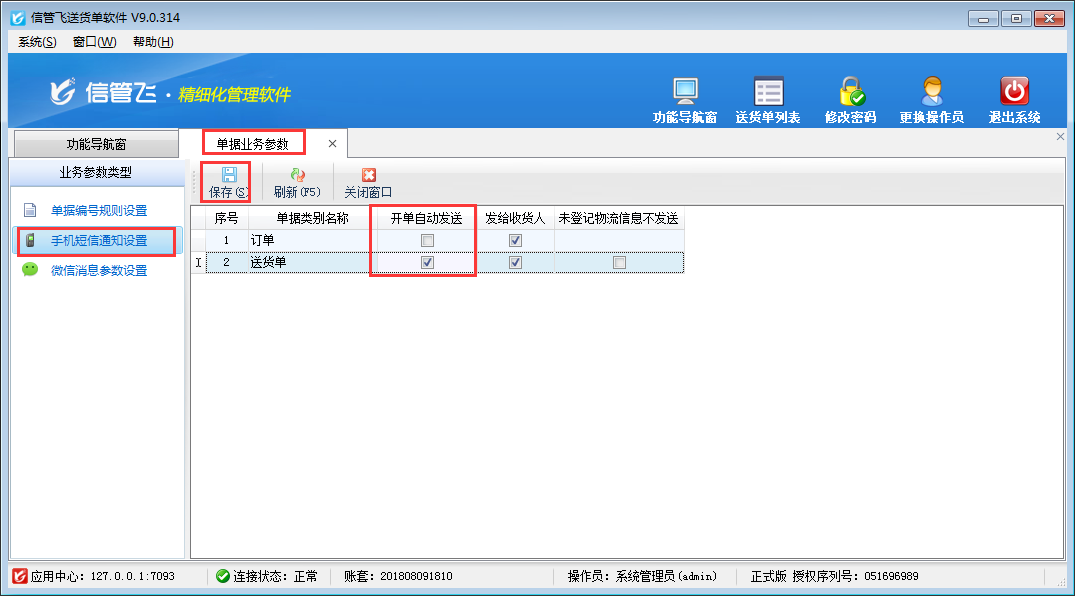Click the 更换操作员 user icon
The image size is (1075, 596).
pos(932,92)
